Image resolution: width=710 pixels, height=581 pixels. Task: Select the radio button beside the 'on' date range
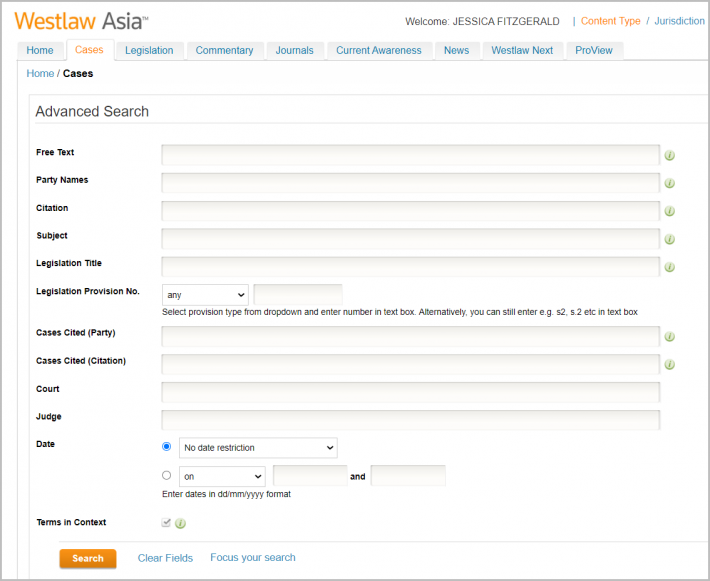pyautogui.click(x=167, y=475)
